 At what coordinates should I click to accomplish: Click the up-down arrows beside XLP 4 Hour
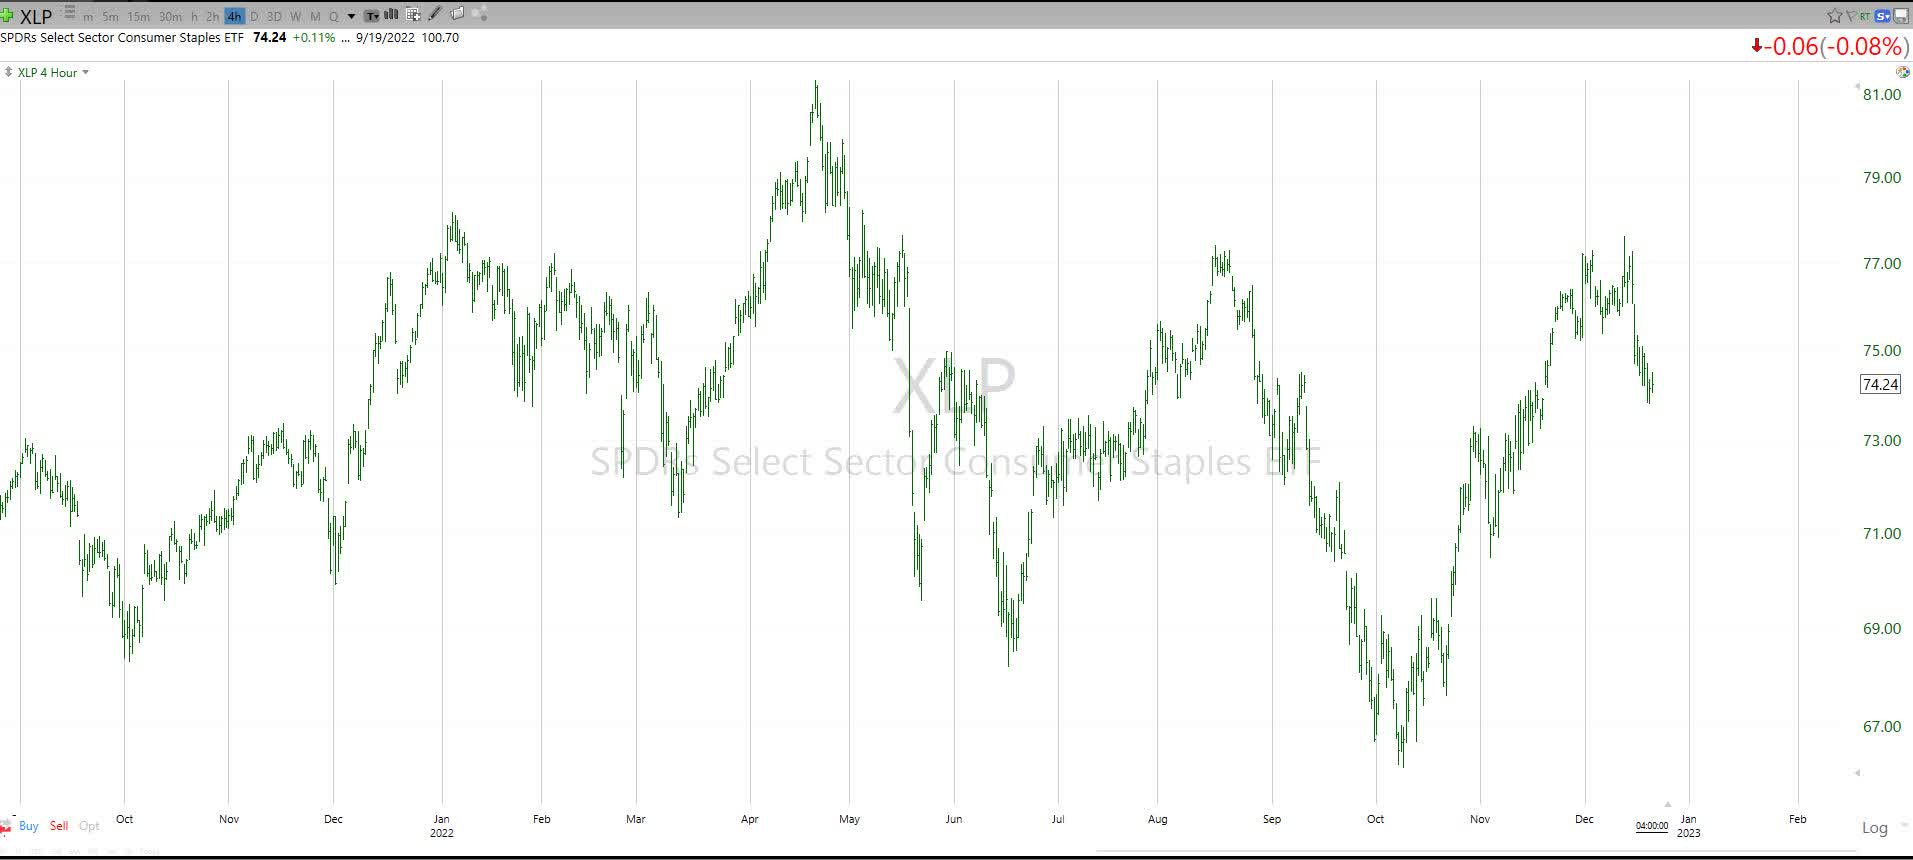coord(9,72)
